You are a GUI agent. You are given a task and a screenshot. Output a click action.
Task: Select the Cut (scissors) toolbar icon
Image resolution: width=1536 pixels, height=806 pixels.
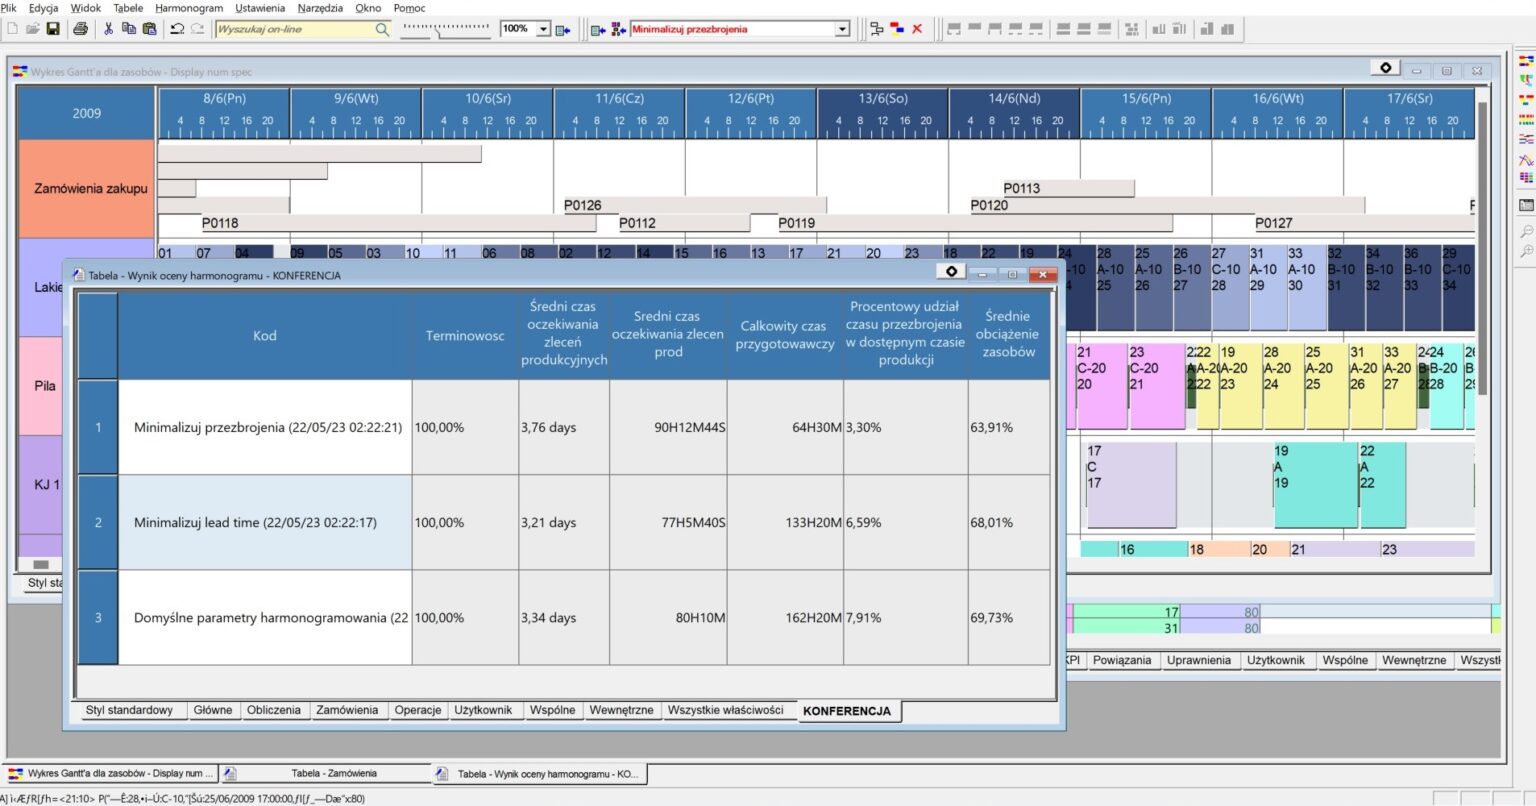click(x=110, y=29)
